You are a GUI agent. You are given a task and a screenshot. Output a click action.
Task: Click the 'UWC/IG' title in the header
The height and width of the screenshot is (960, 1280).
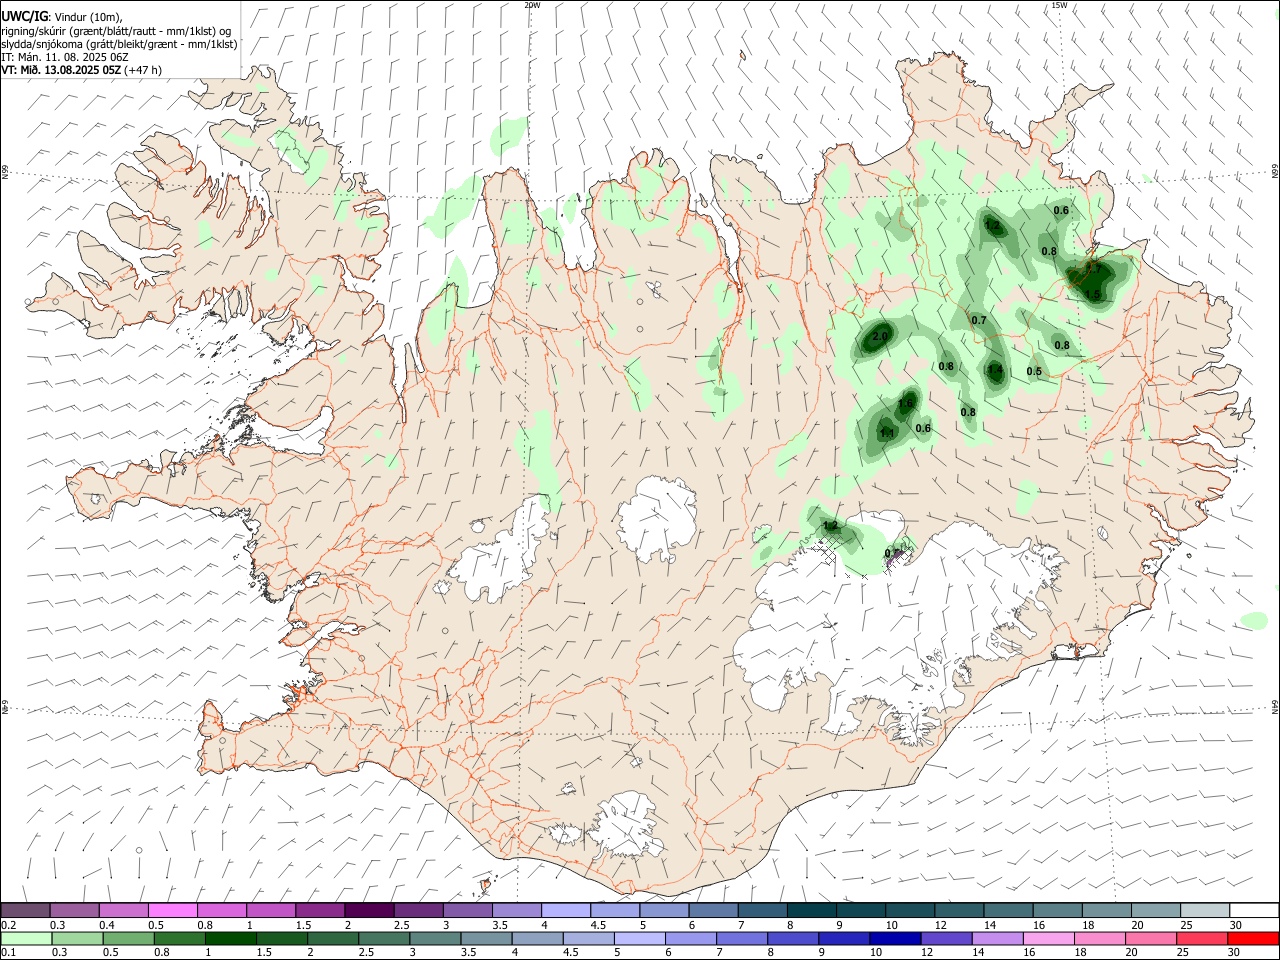24,16
